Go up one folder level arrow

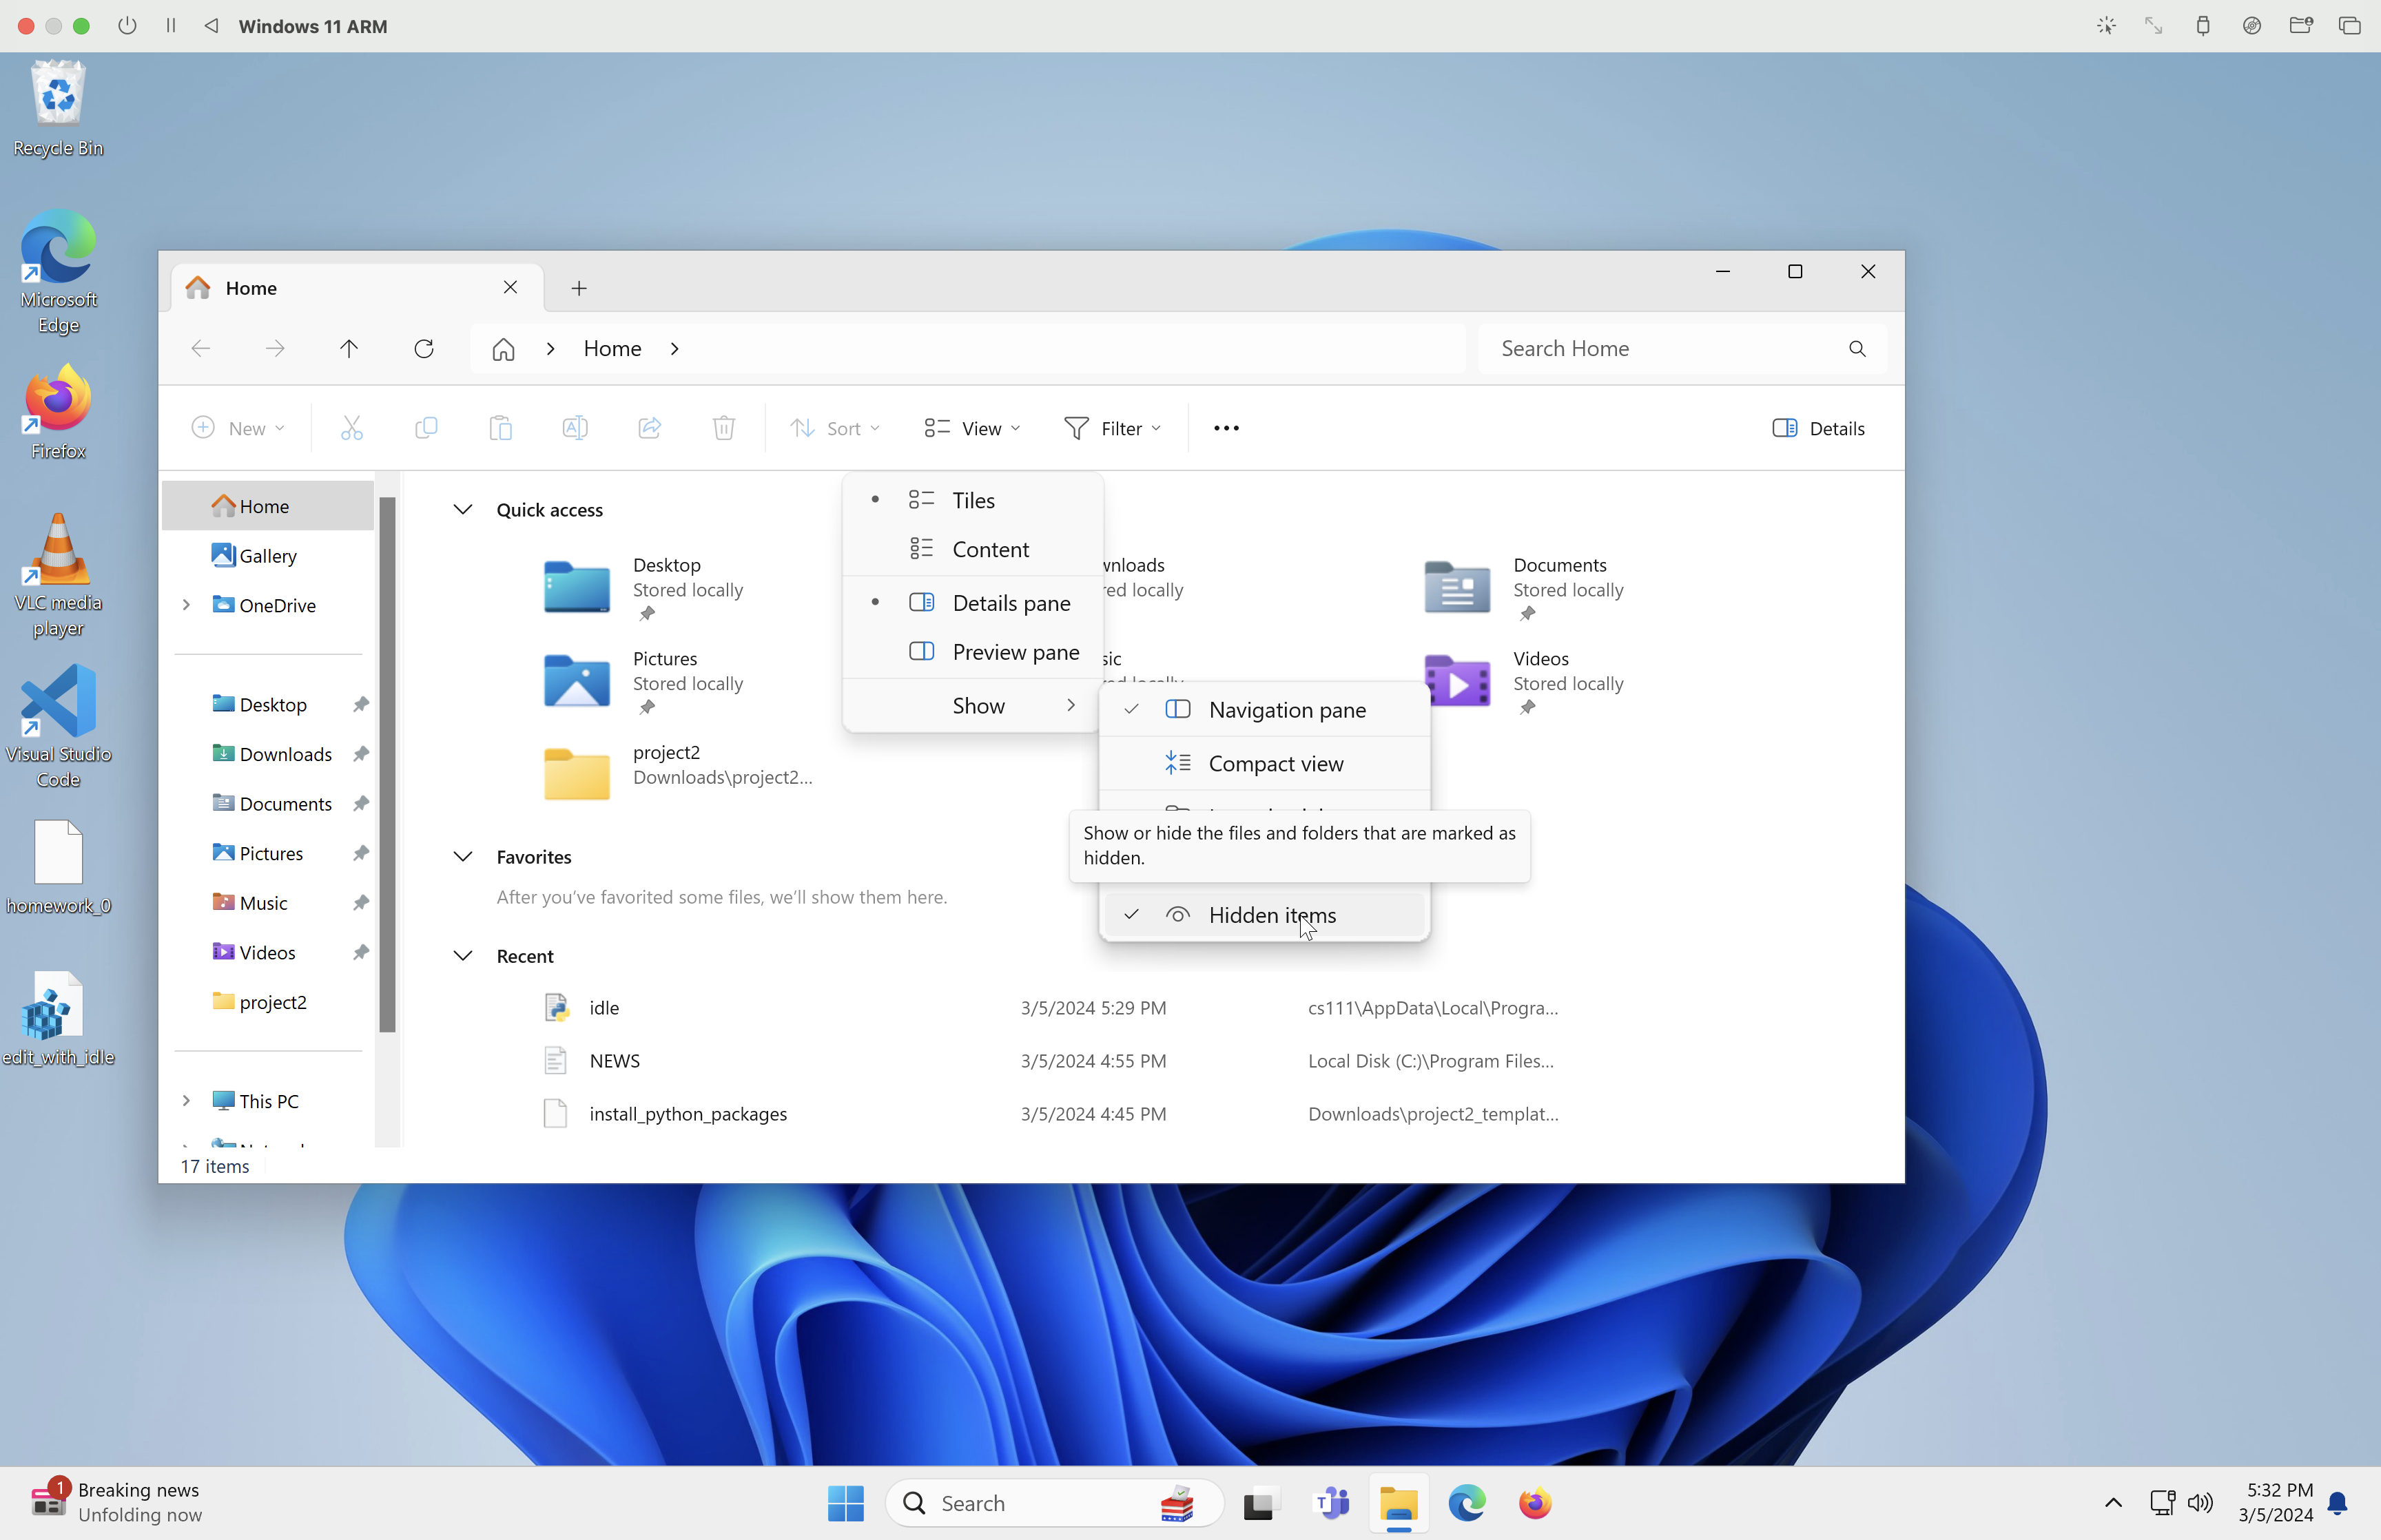click(x=349, y=348)
